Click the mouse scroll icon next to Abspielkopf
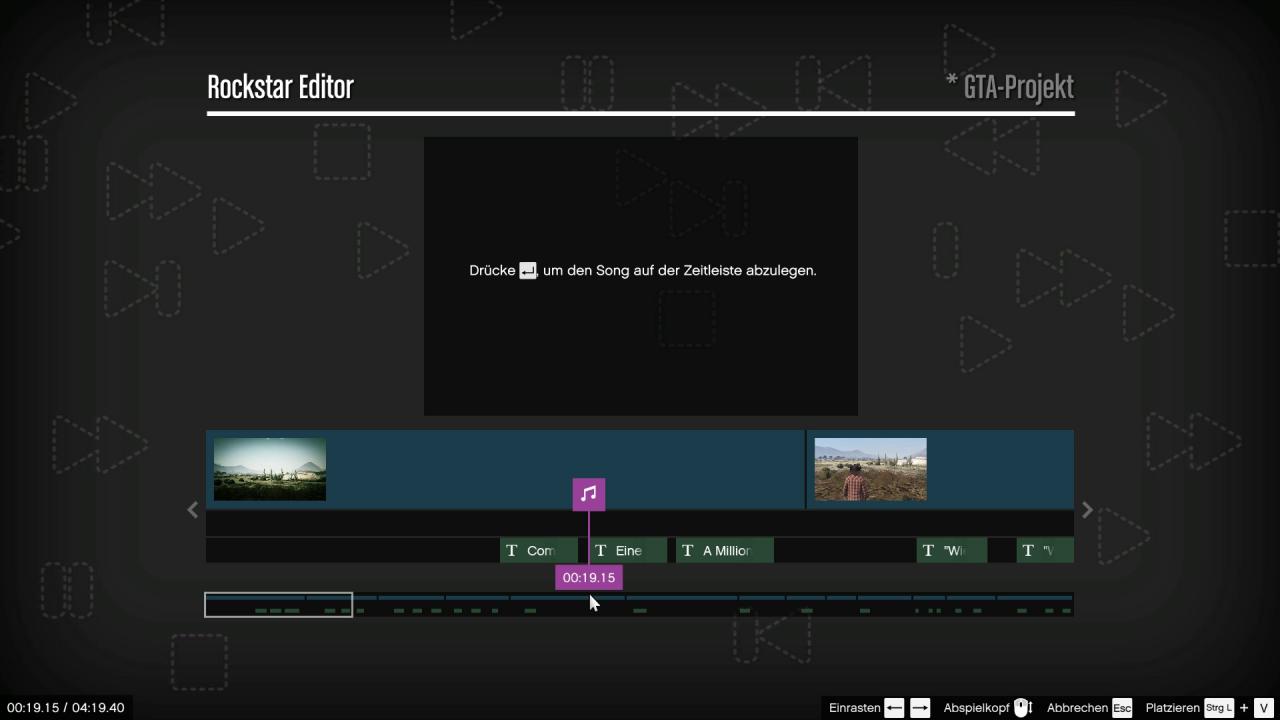1280x720 pixels. point(1022,708)
